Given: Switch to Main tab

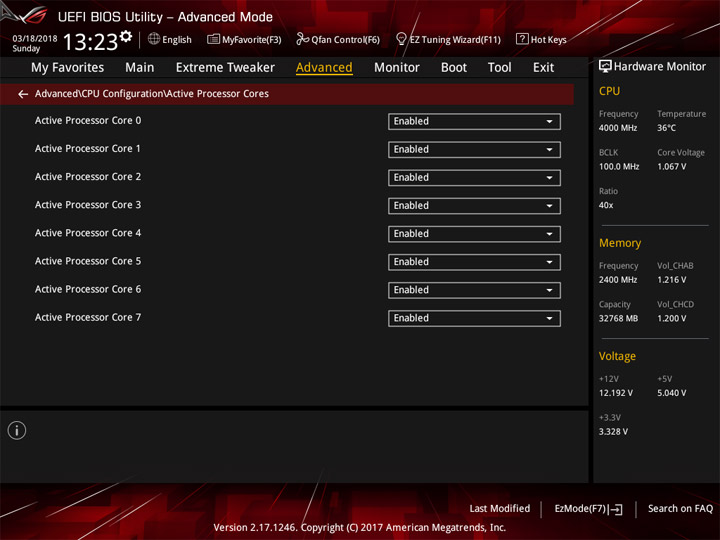Looking at the screenshot, I should point(140,68).
